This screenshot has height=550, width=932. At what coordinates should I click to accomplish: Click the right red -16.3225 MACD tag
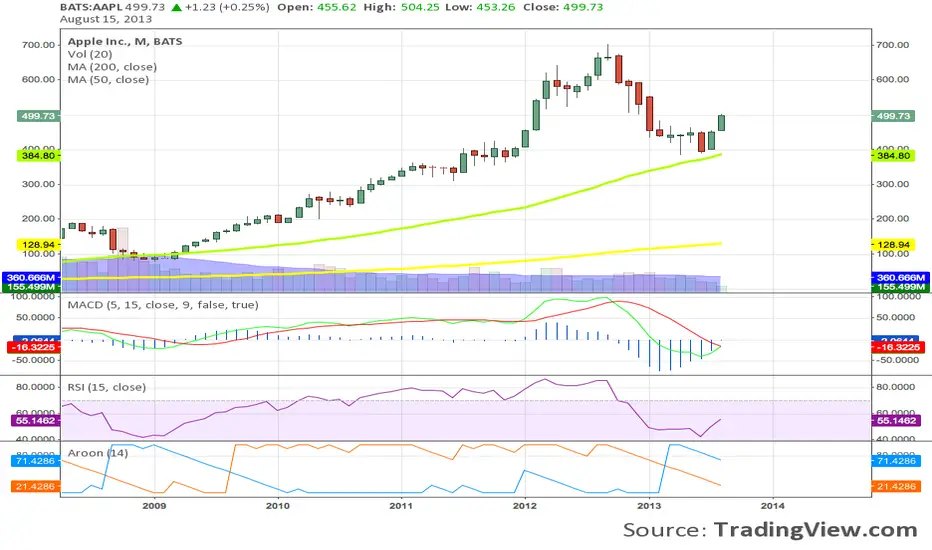point(898,347)
